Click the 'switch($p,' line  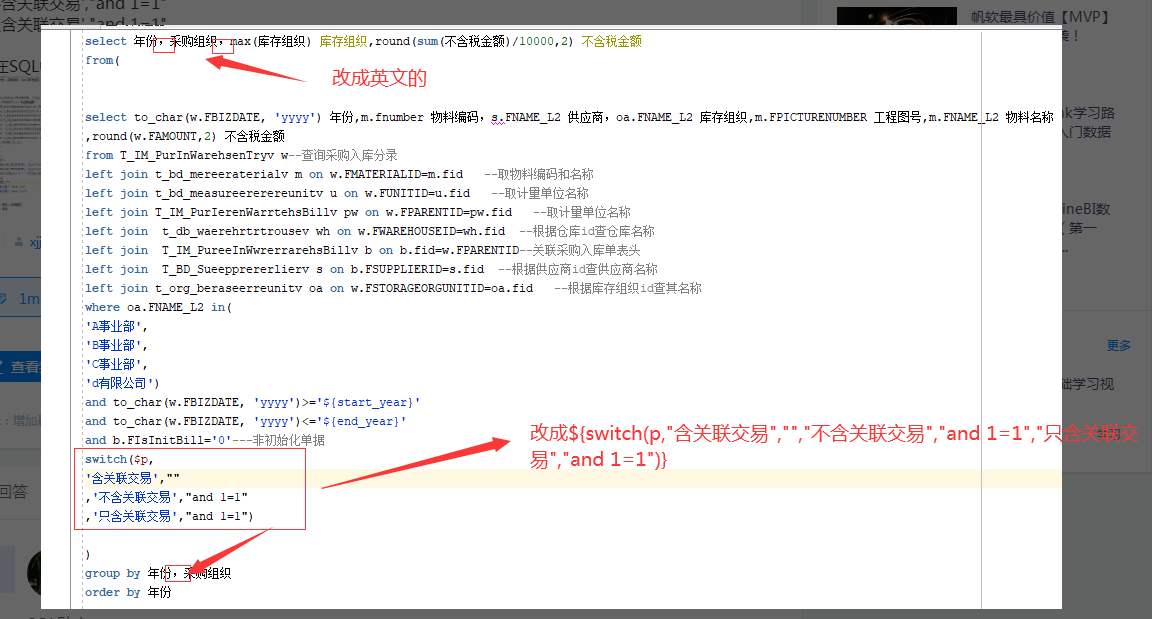[119, 460]
